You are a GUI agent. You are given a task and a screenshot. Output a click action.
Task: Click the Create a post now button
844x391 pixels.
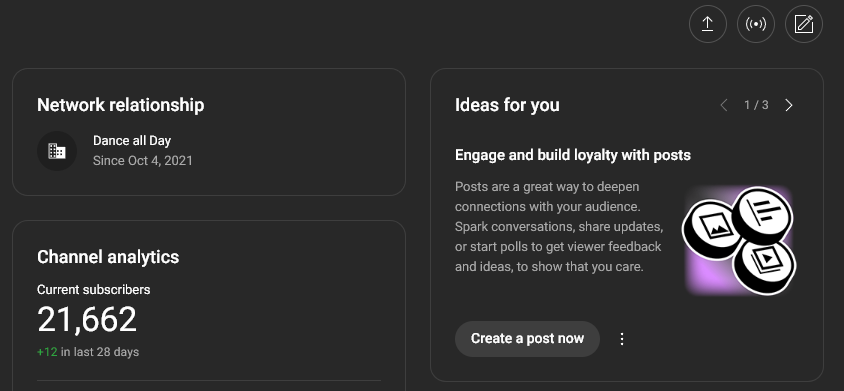point(527,339)
